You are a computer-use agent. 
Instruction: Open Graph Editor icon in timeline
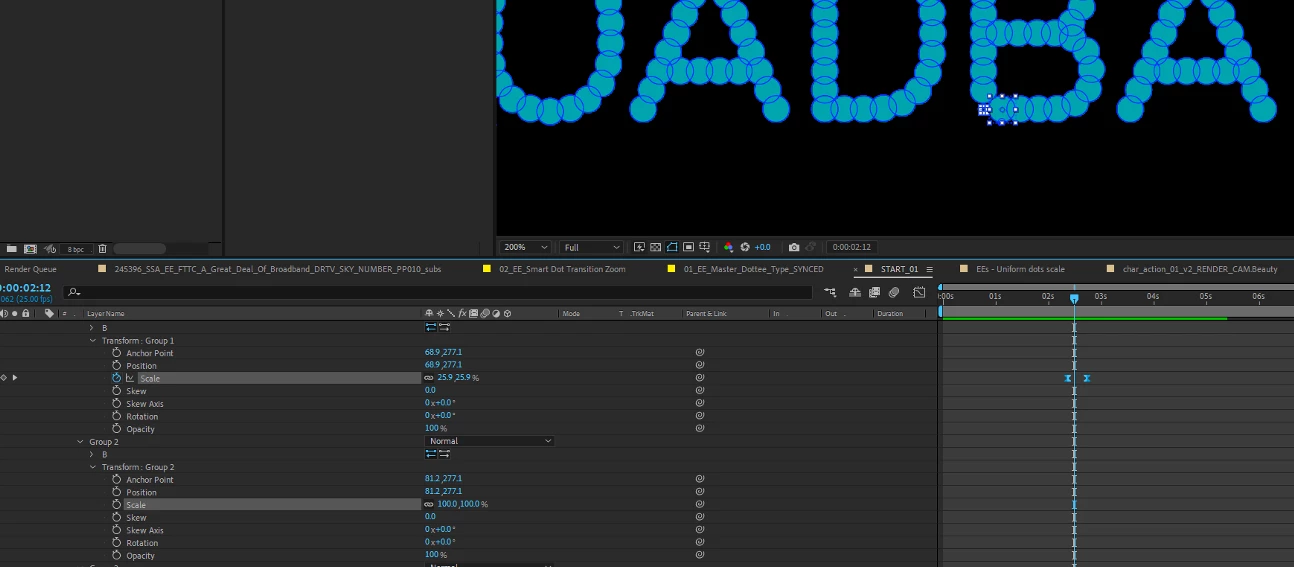[x=919, y=292]
